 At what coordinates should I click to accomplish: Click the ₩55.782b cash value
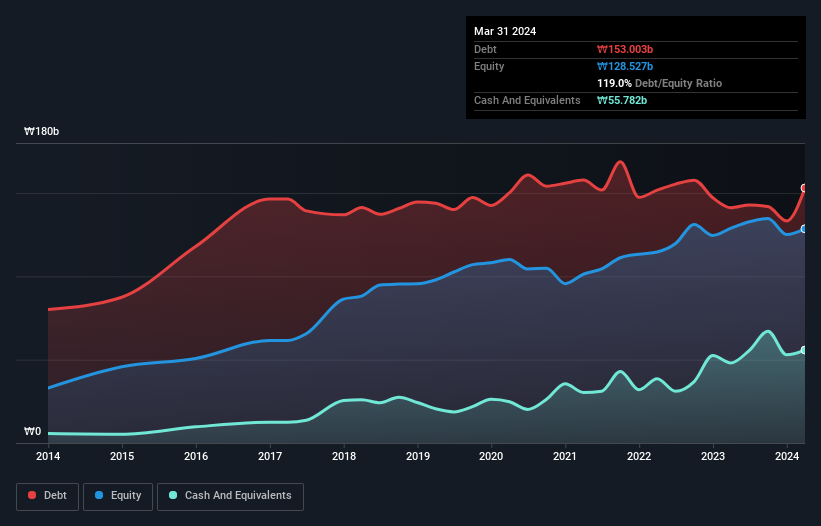[622, 100]
